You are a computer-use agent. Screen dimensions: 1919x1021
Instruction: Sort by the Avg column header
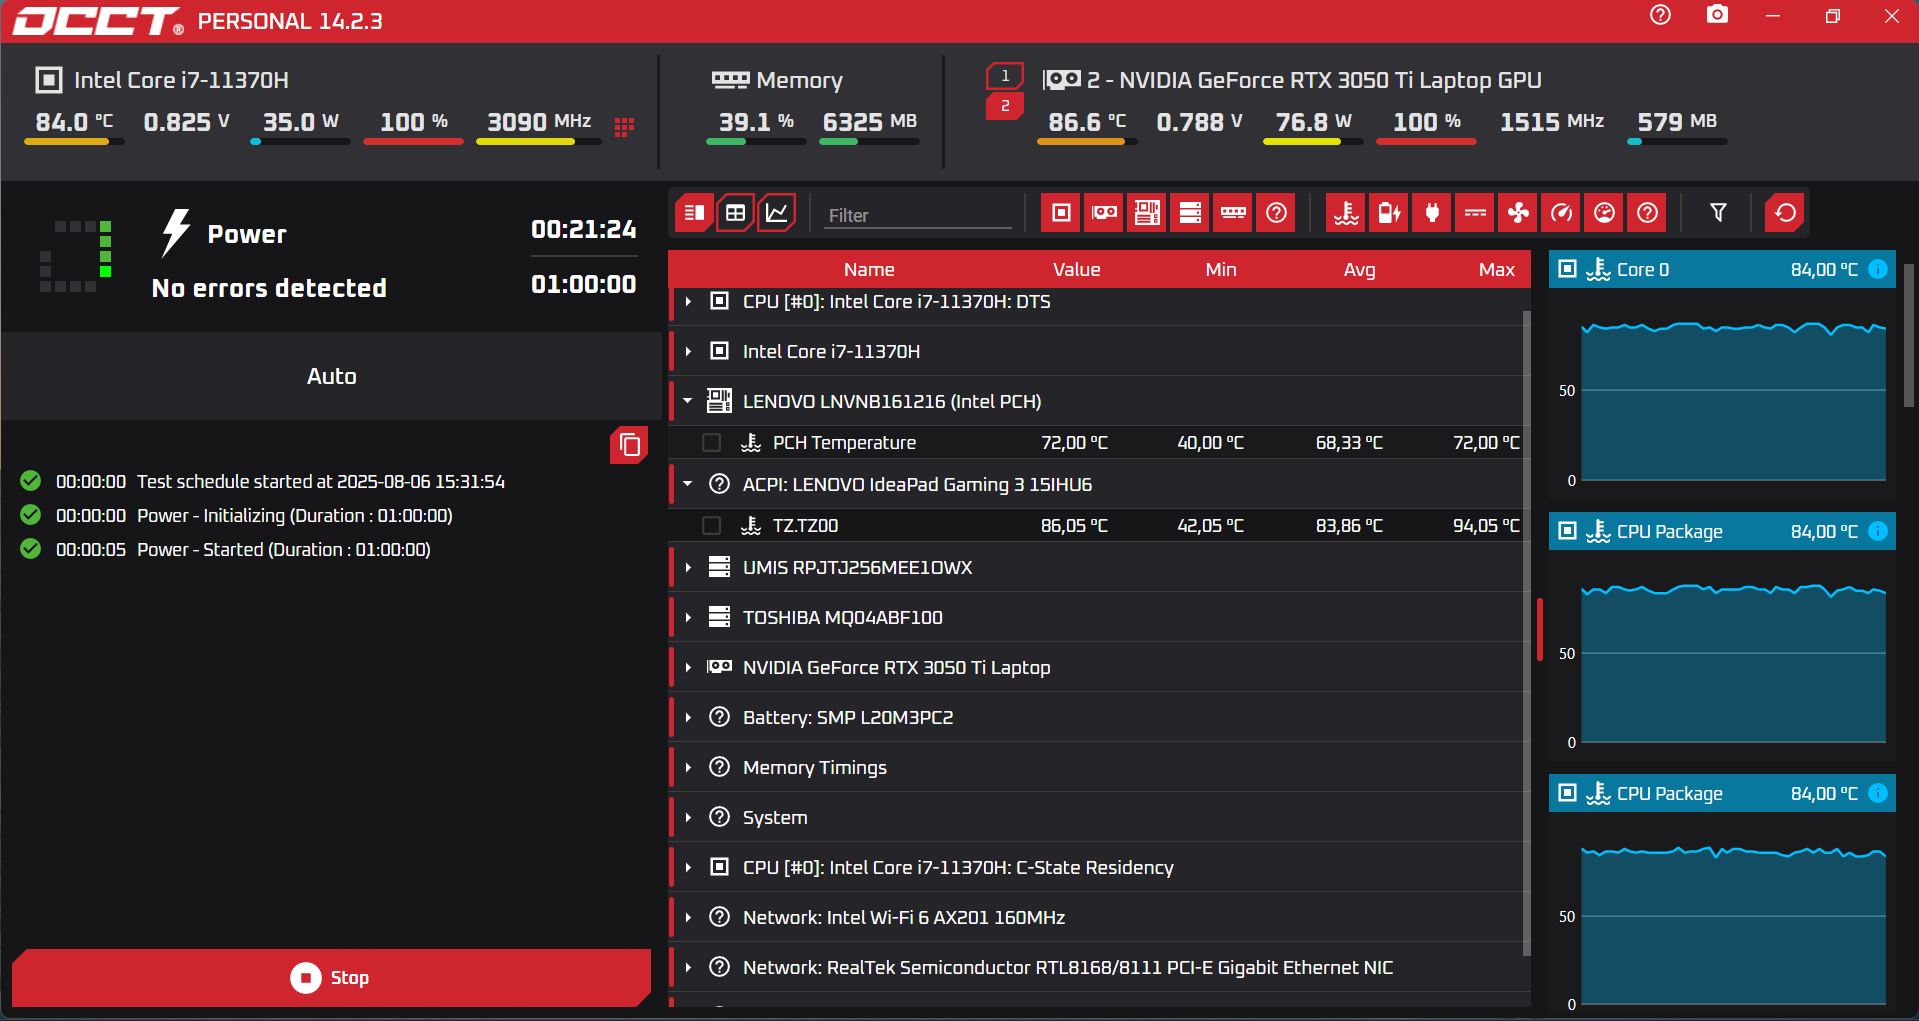pos(1359,270)
